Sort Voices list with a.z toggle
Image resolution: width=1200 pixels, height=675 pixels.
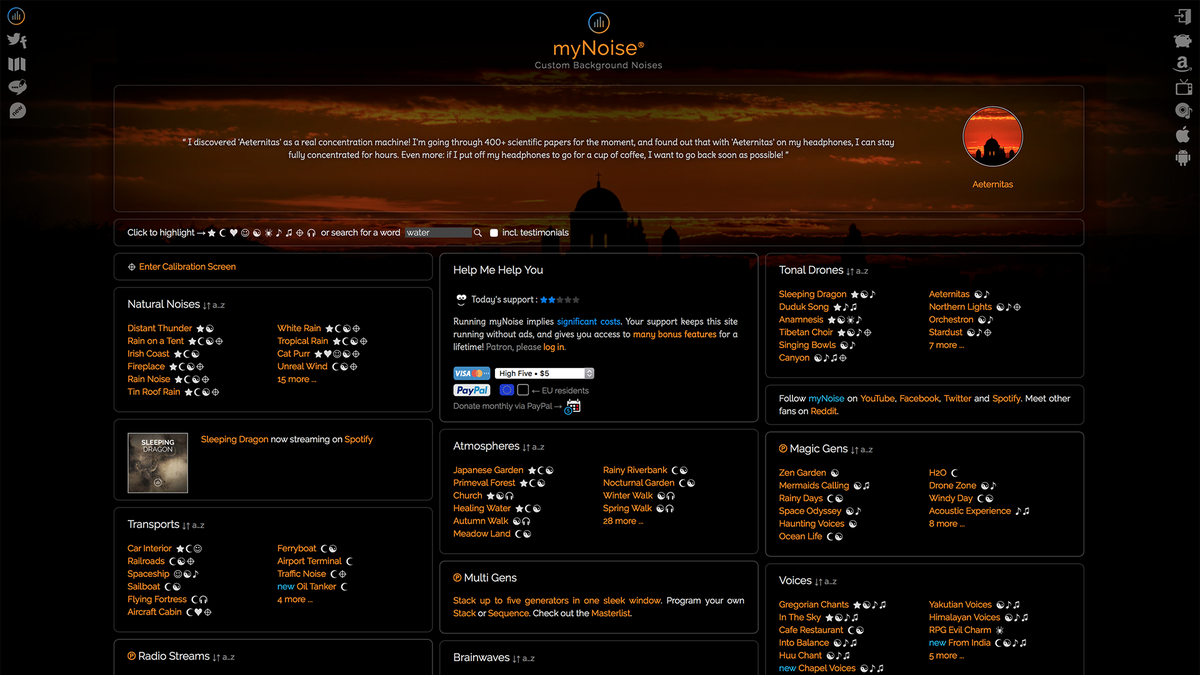pyautogui.click(x=825, y=581)
